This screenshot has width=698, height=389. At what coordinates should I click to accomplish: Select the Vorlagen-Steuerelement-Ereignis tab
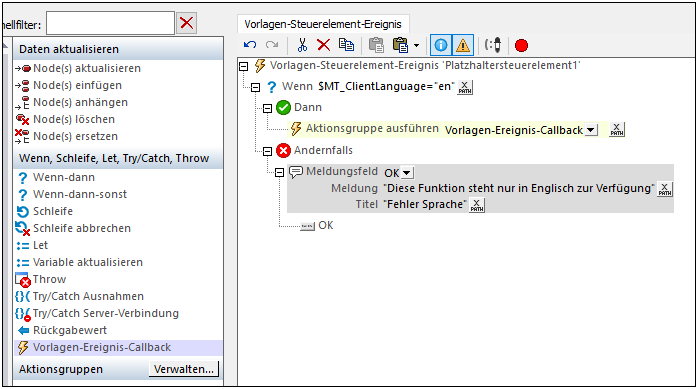[x=323, y=24]
